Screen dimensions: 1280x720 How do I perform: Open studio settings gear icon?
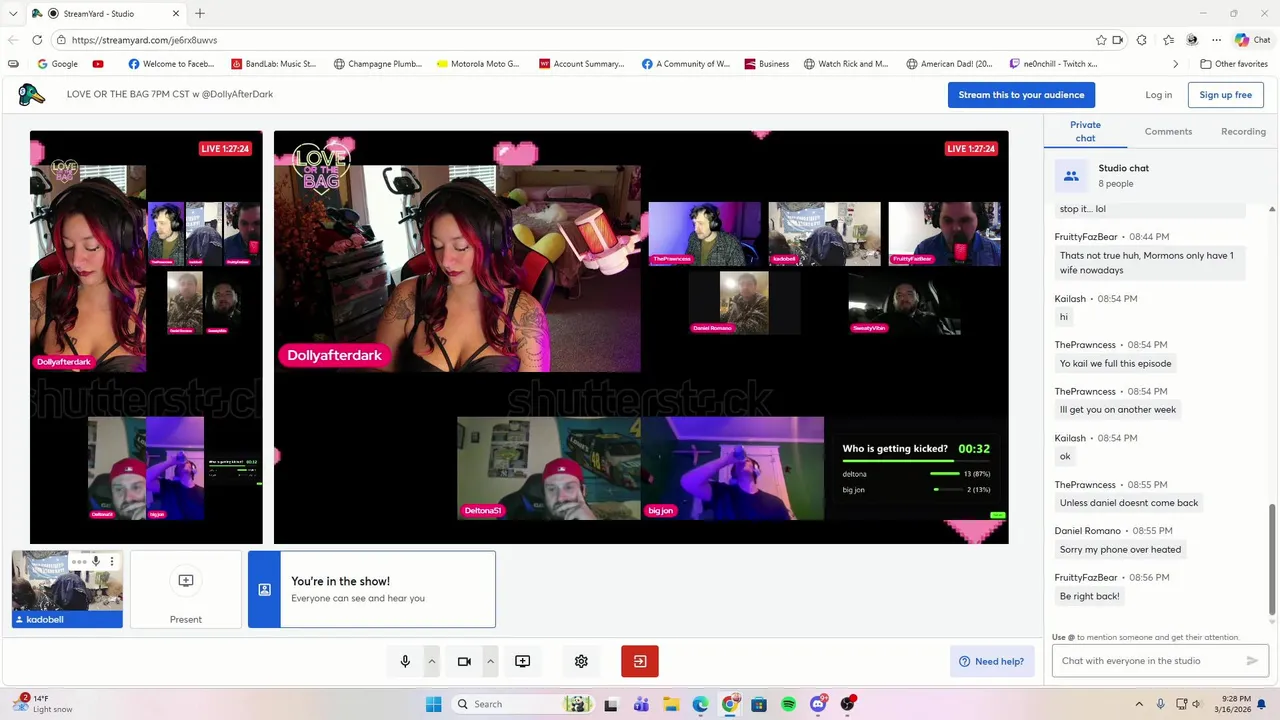tap(581, 661)
